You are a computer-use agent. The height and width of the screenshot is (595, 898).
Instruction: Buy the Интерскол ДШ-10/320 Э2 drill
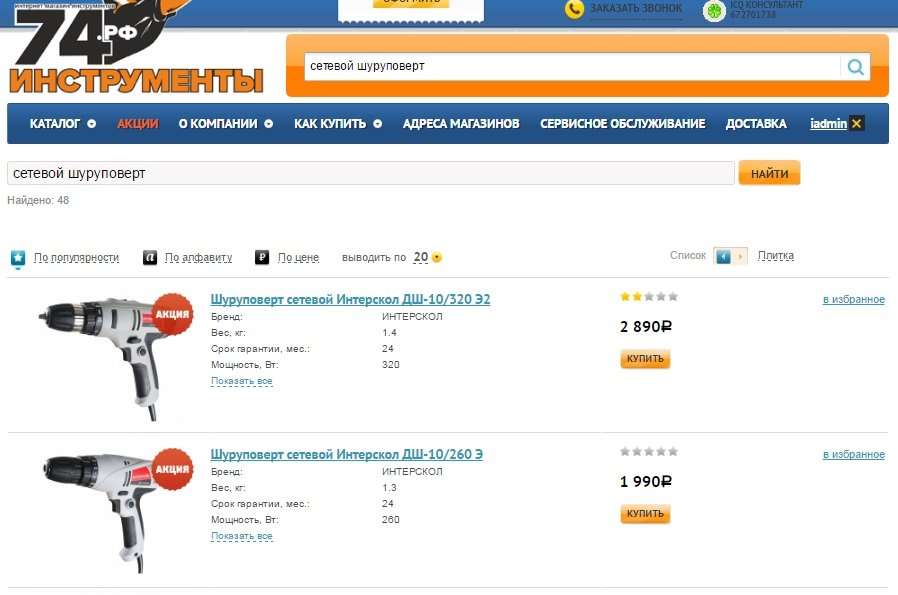[x=645, y=359]
